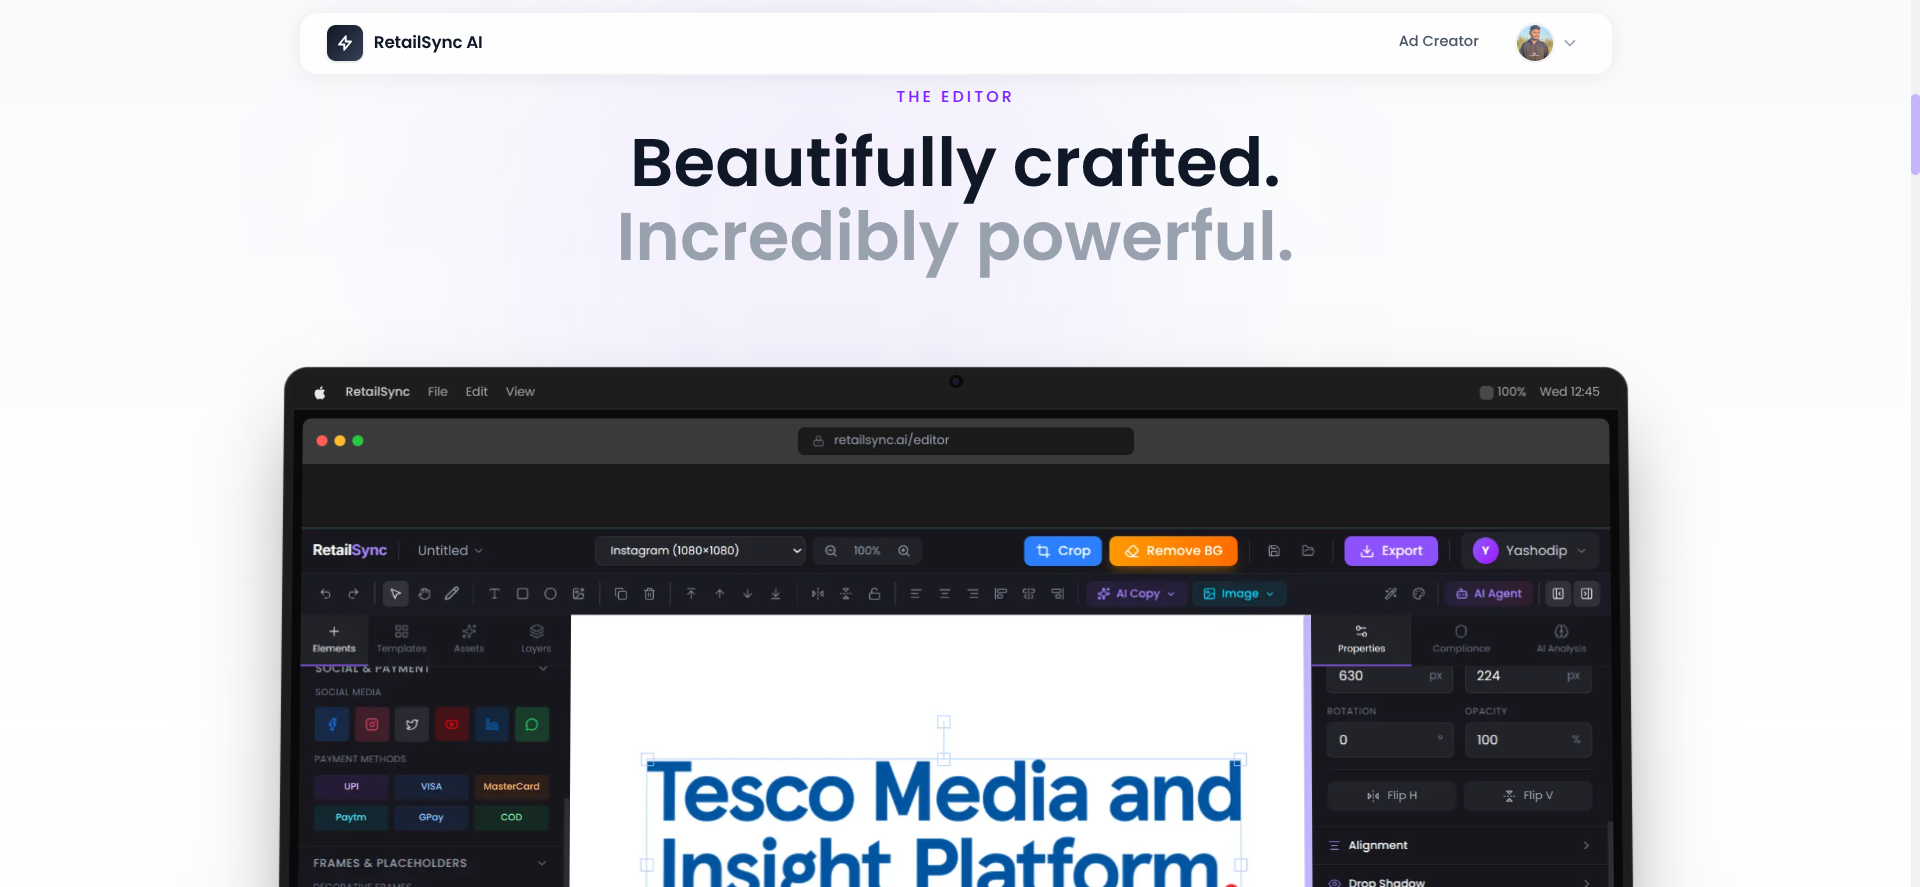
Task: Click the color palette icon
Action: click(x=1419, y=594)
